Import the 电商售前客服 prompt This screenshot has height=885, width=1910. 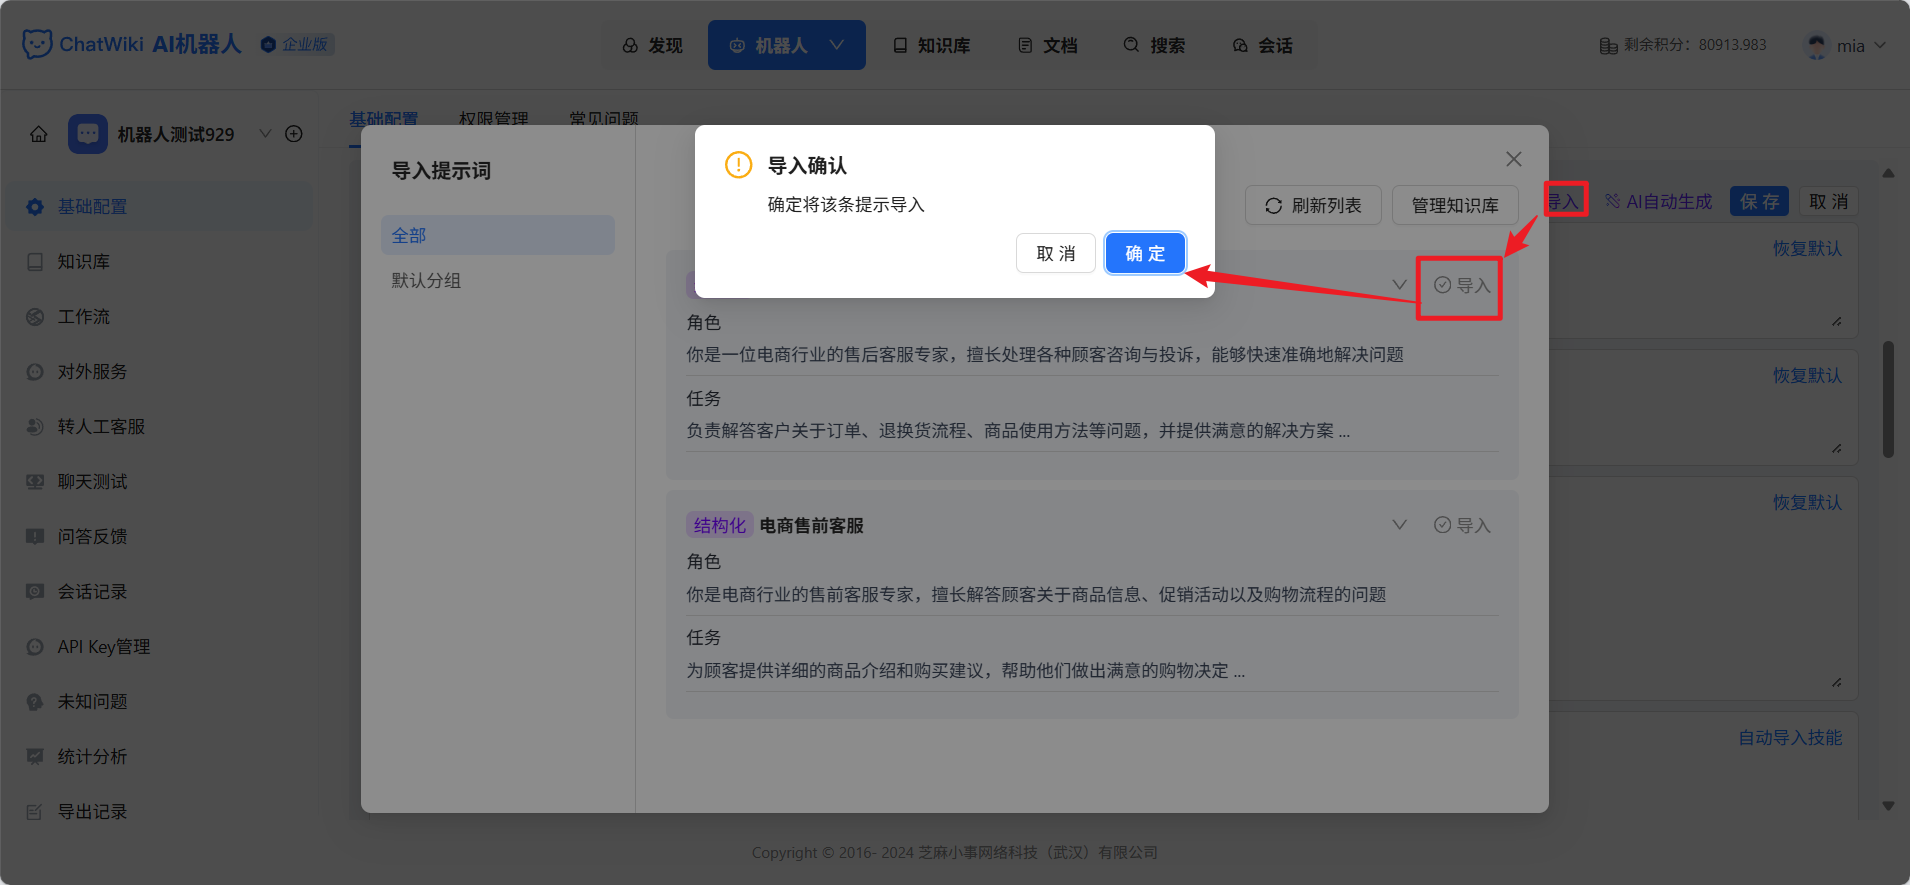(1462, 525)
